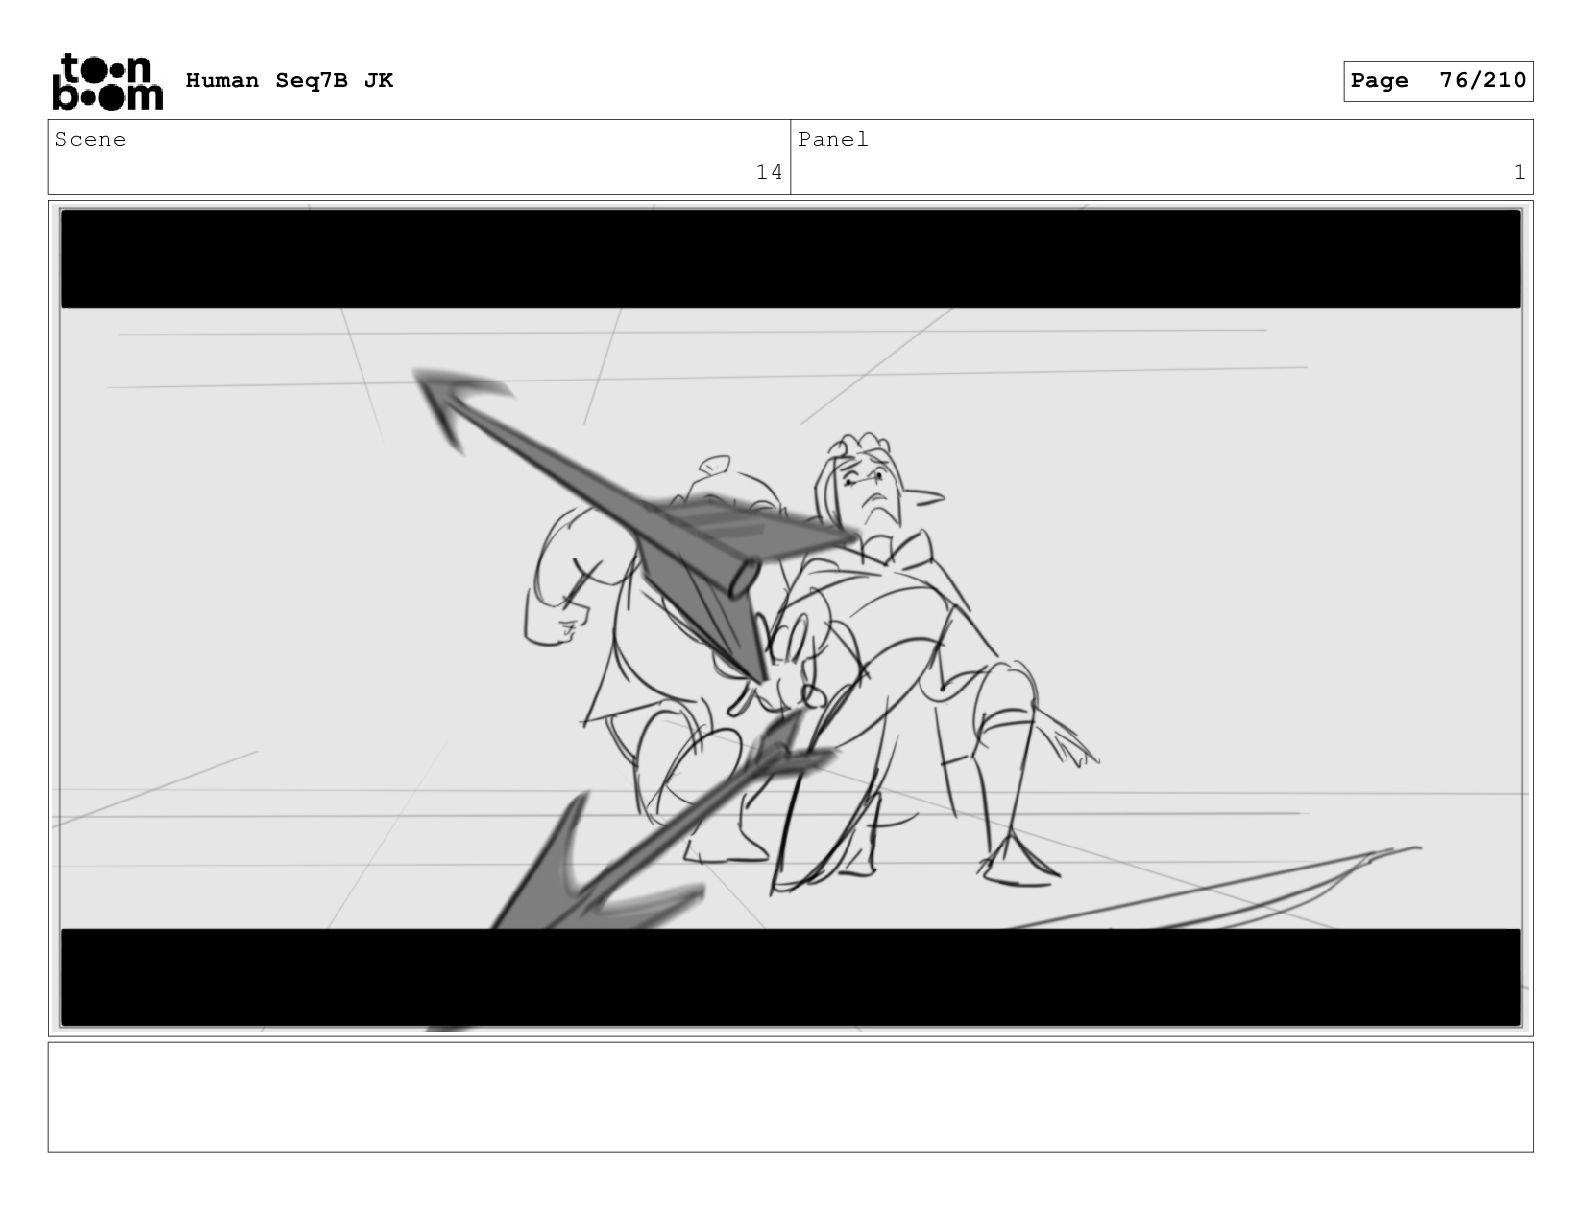
Task: Select scene number 14
Action: click(x=768, y=172)
